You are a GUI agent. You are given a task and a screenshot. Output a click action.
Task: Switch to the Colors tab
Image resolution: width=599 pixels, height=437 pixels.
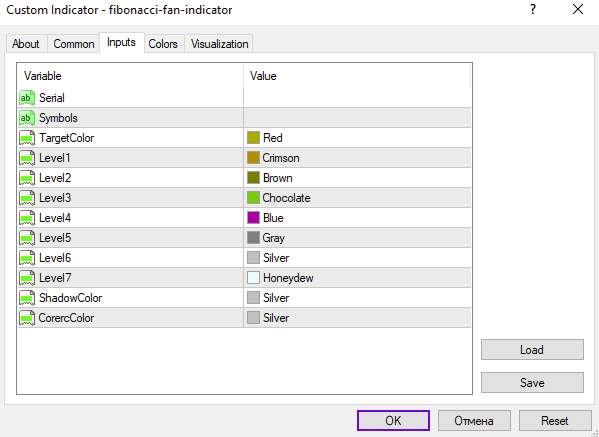(163, 44)
